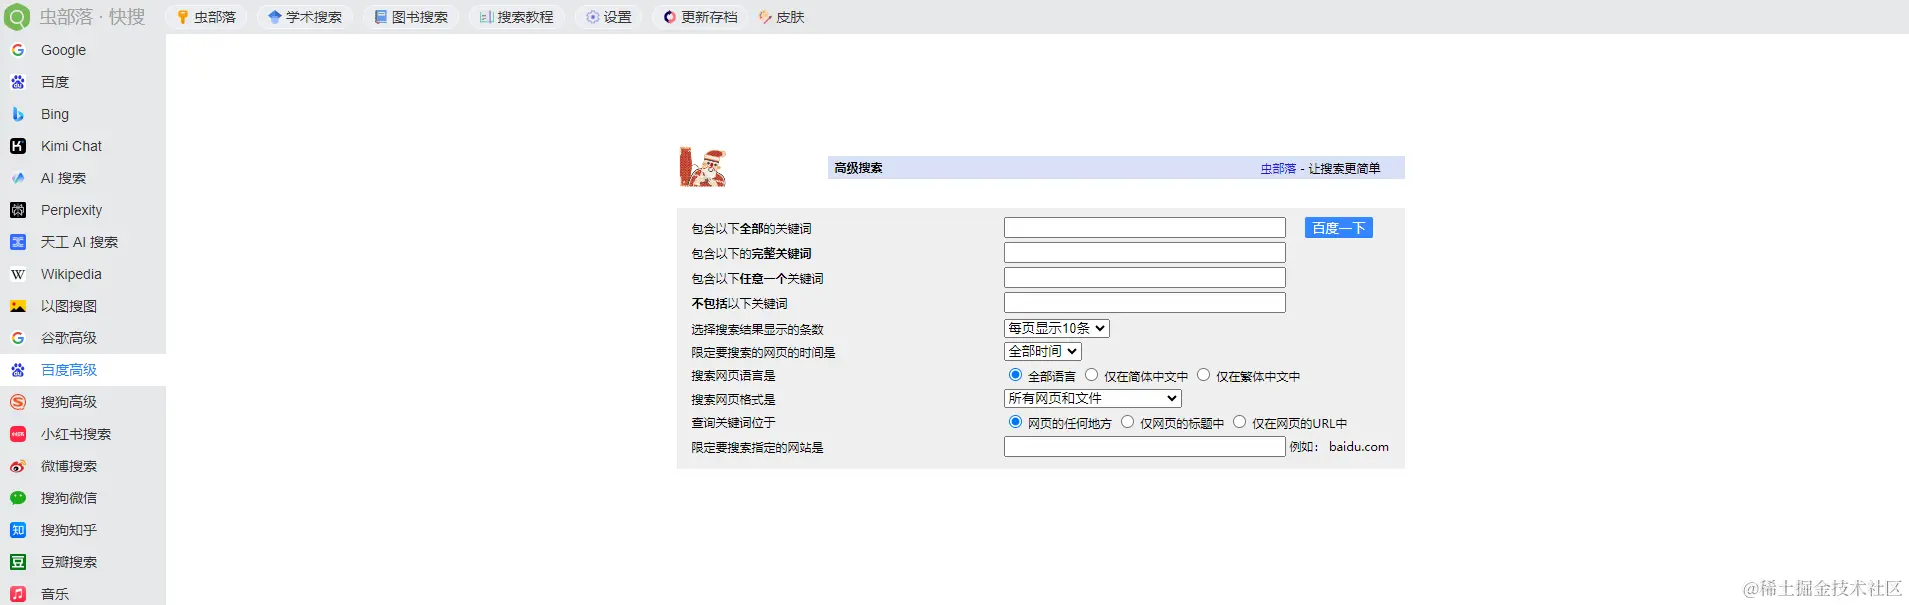Click the Wikipedia W icon
Viewport: 1909px width, 605px height.
point(18,274)
